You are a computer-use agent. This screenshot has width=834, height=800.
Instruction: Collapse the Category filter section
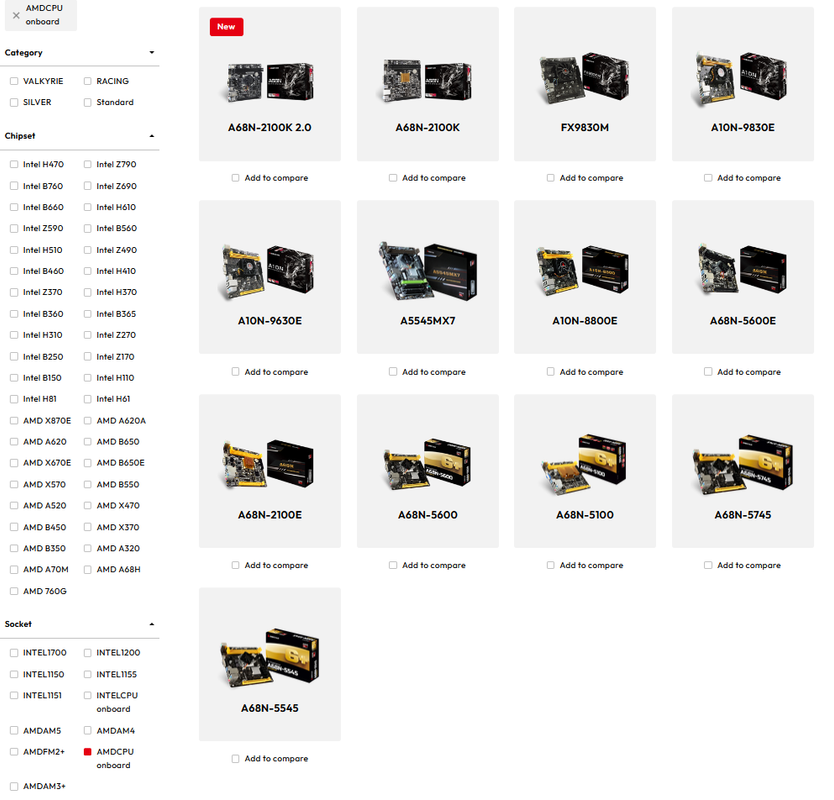[152, 53]
